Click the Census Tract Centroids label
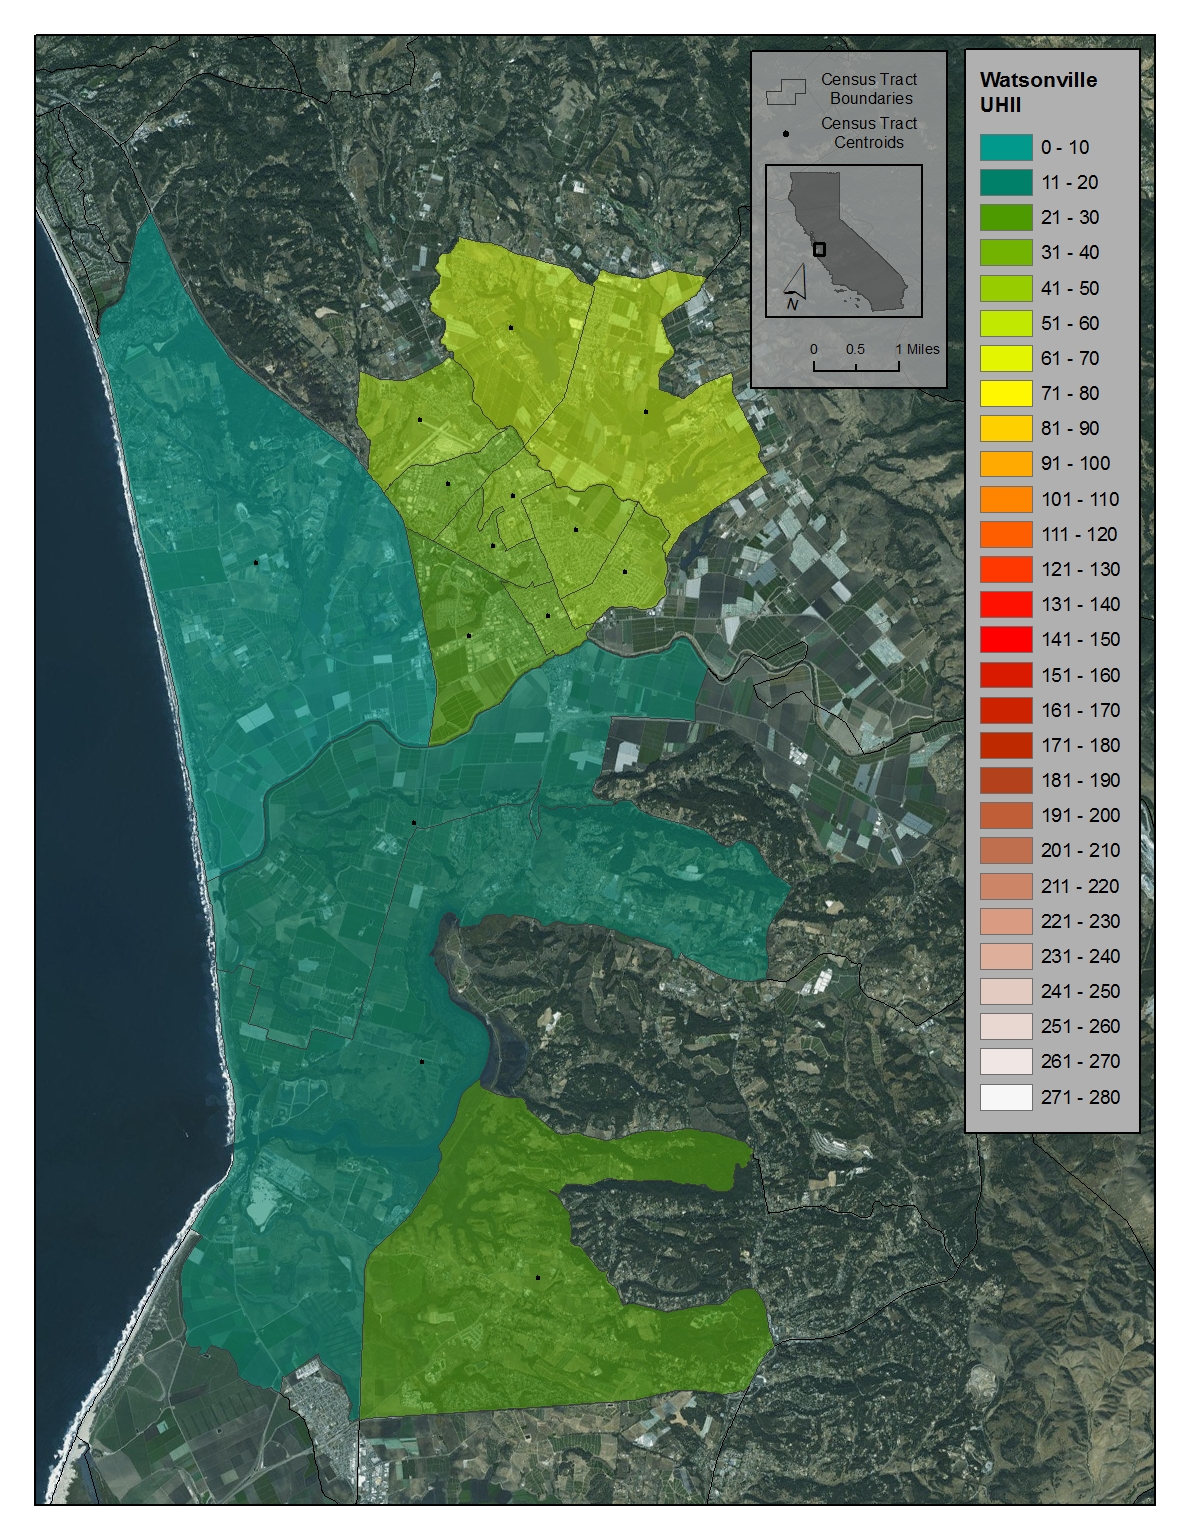 (869, 133)
